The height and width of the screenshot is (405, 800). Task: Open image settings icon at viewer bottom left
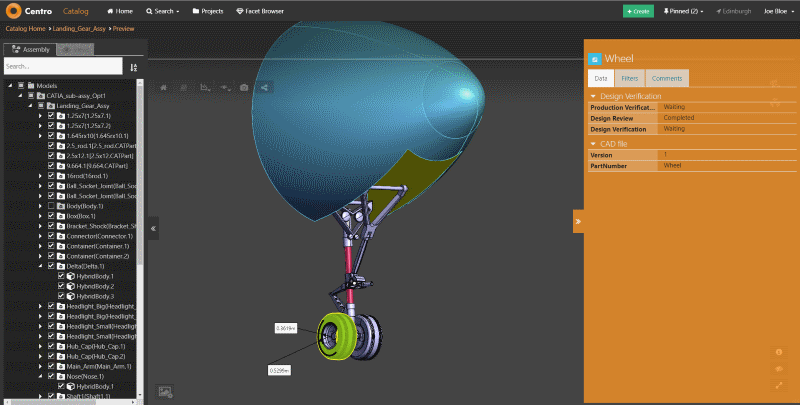click(x=165, y=392)
